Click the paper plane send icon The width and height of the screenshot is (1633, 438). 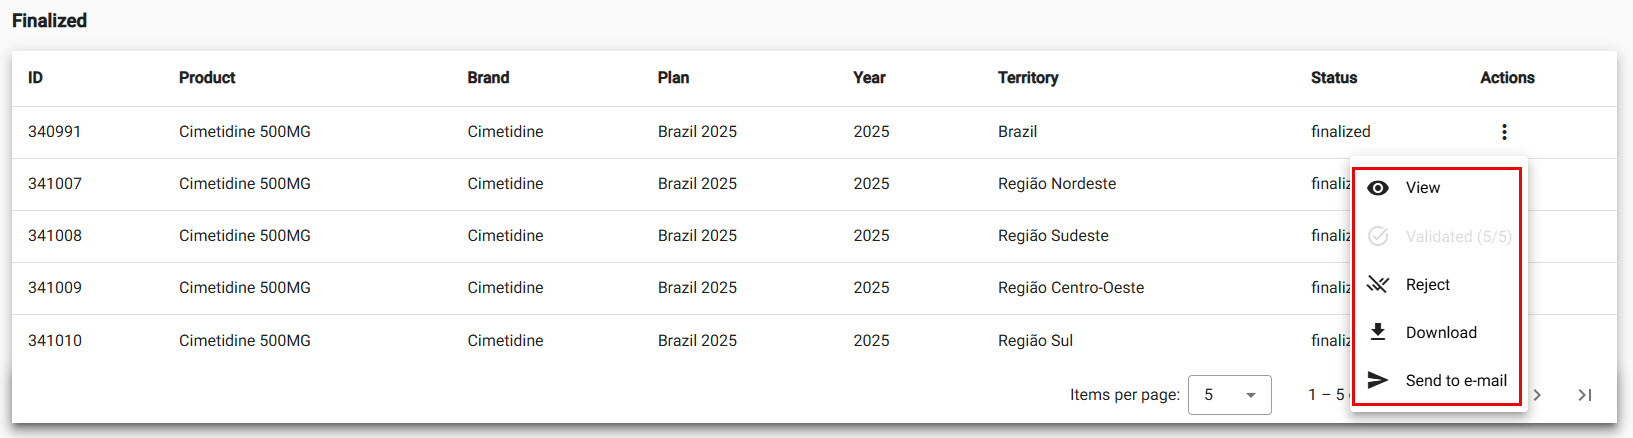click(x=1378, y=380)
